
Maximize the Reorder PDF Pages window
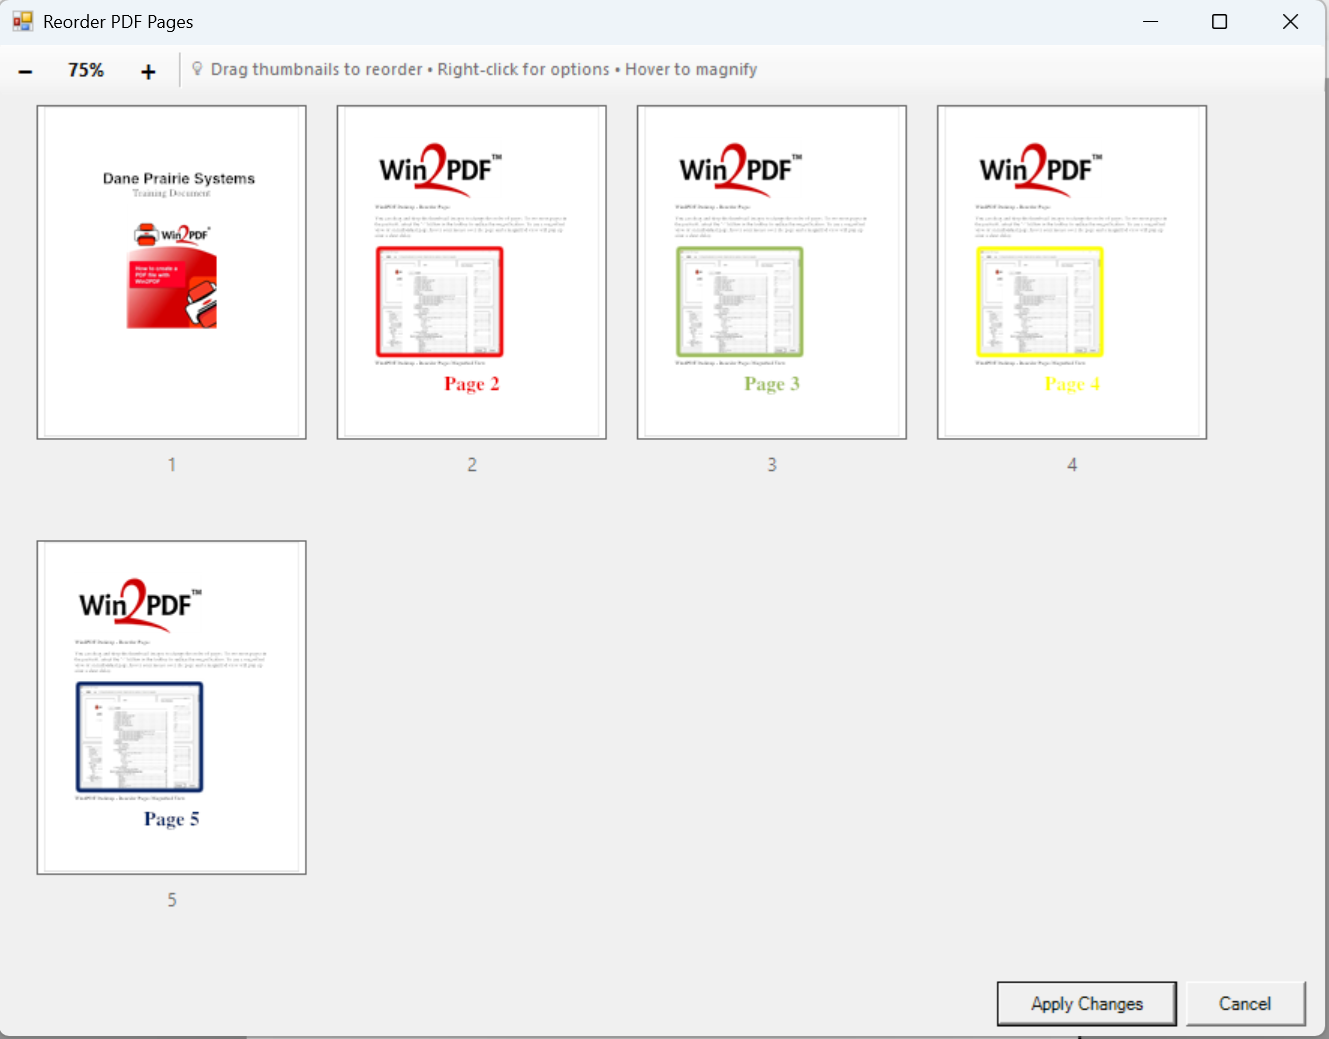(1219, 21)
